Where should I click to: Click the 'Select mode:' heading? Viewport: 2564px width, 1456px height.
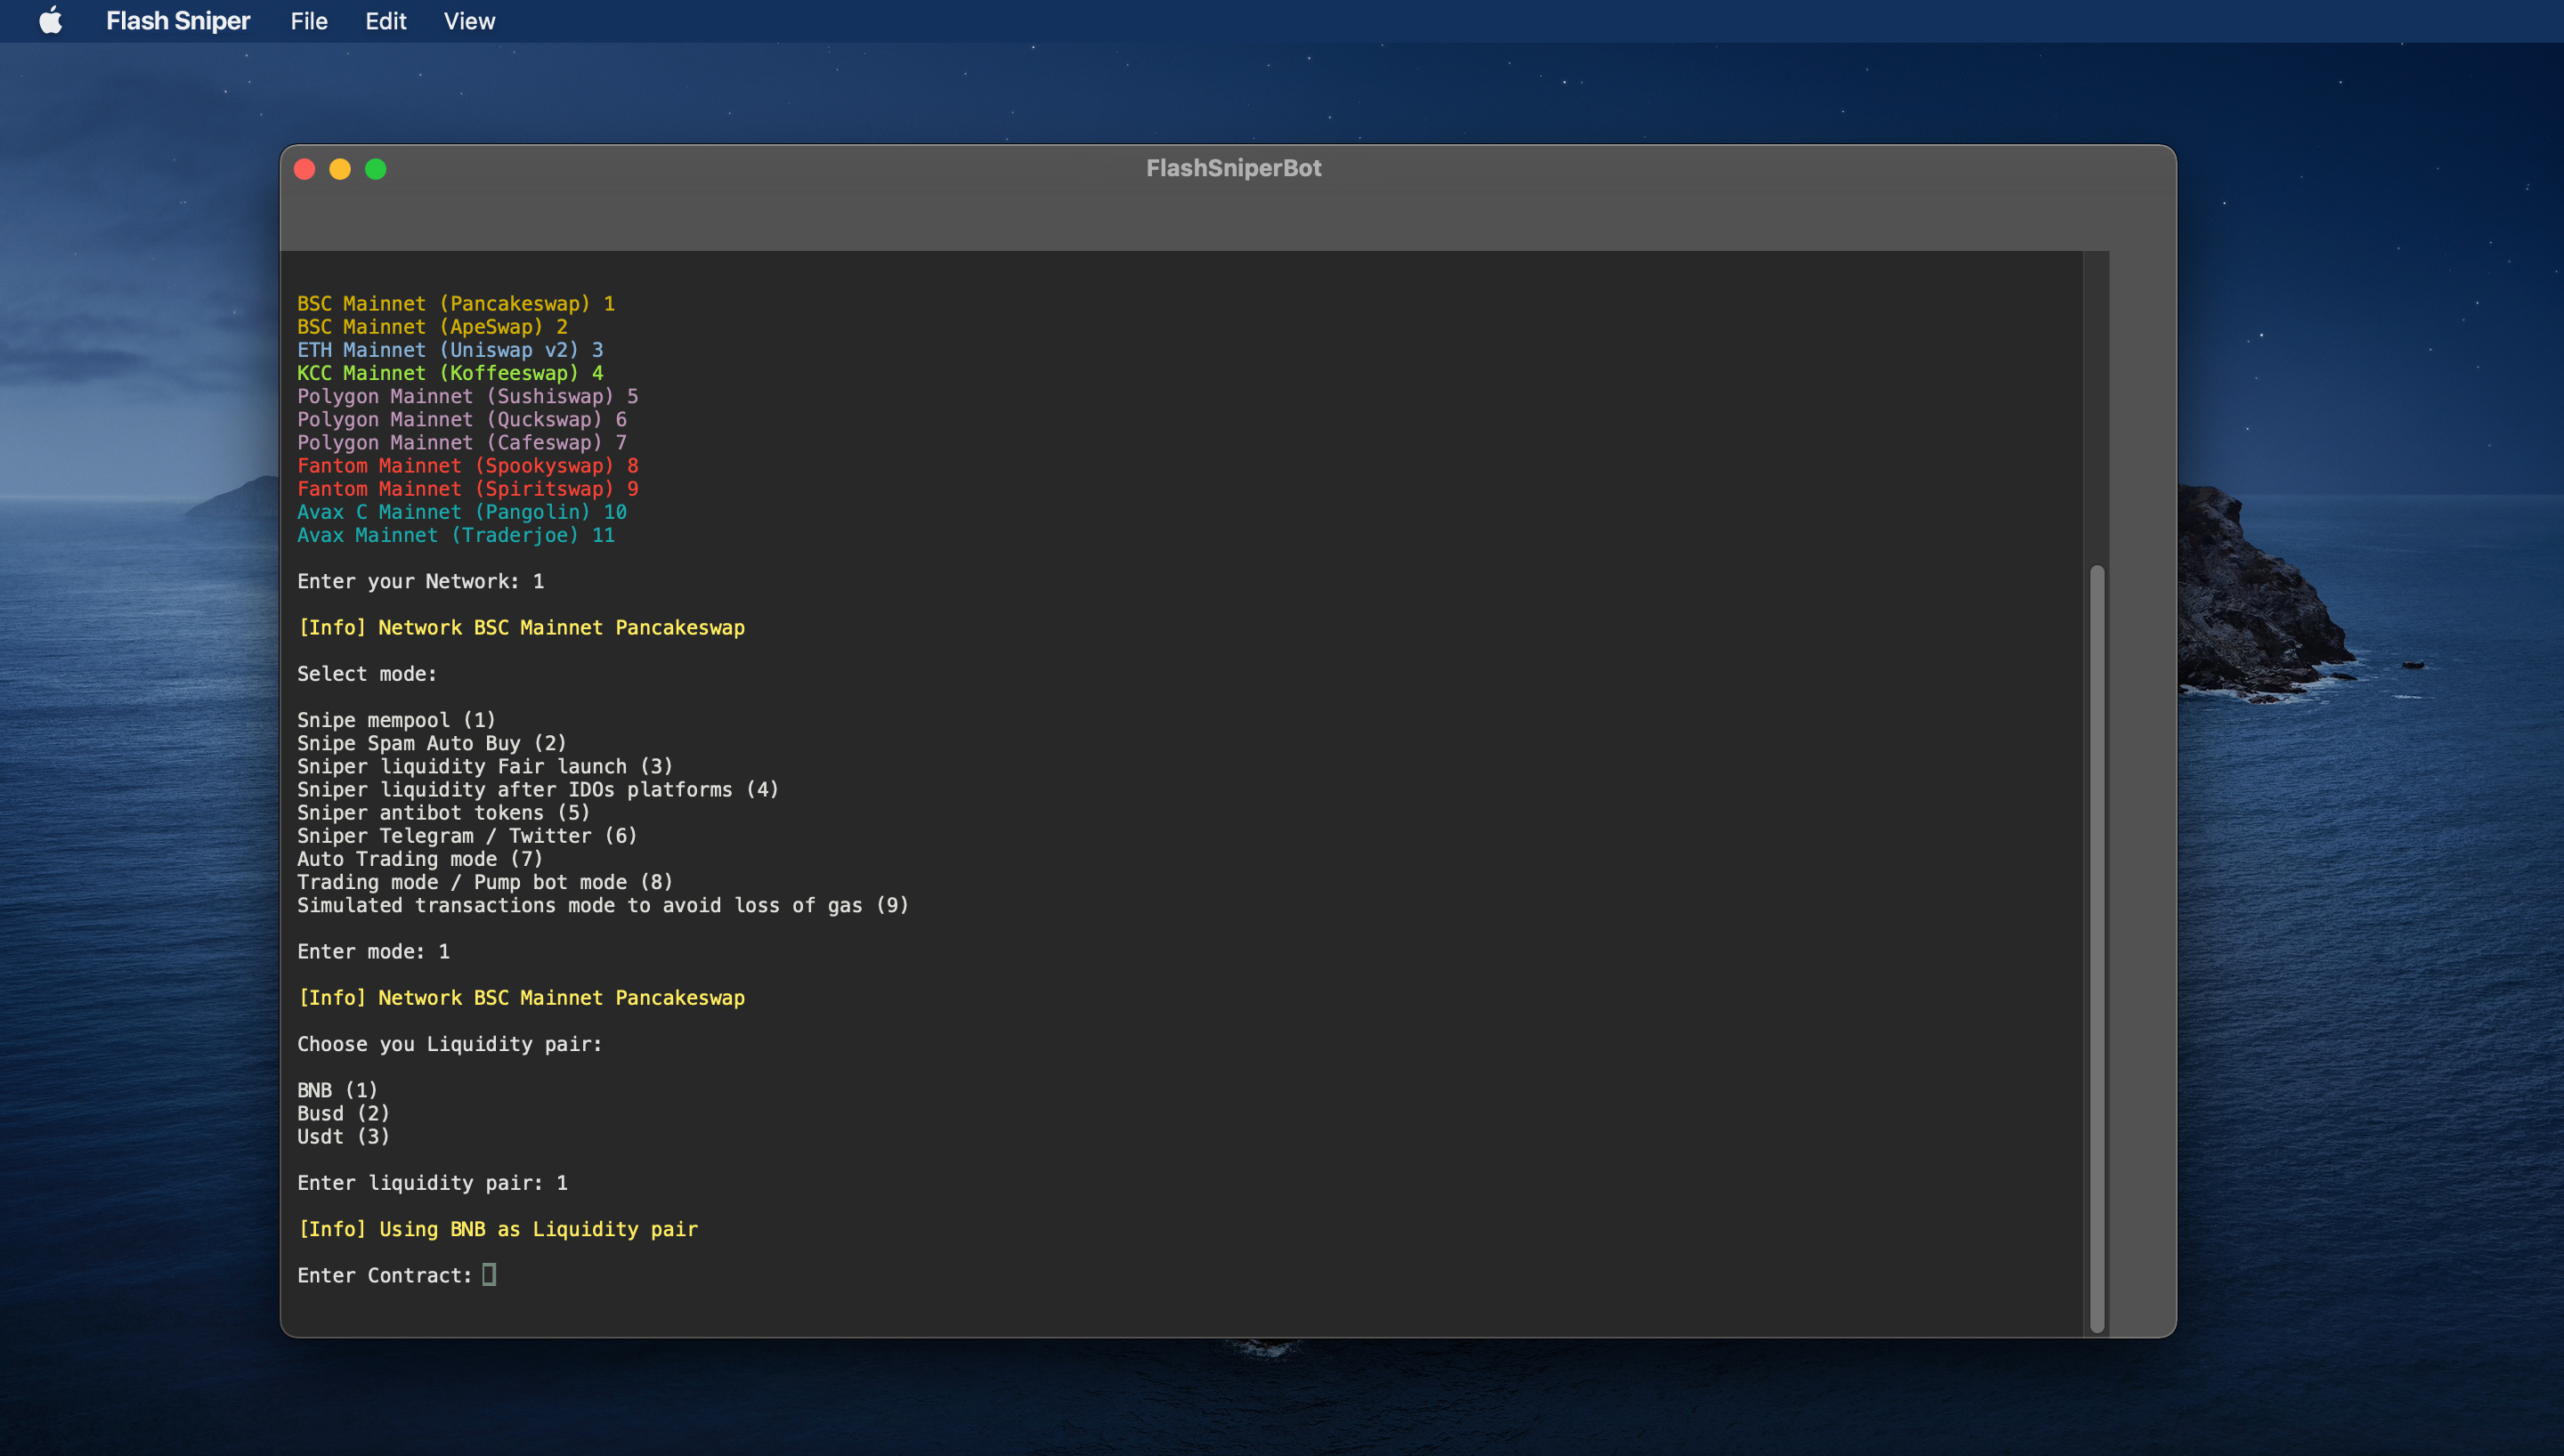coord(367,674)
